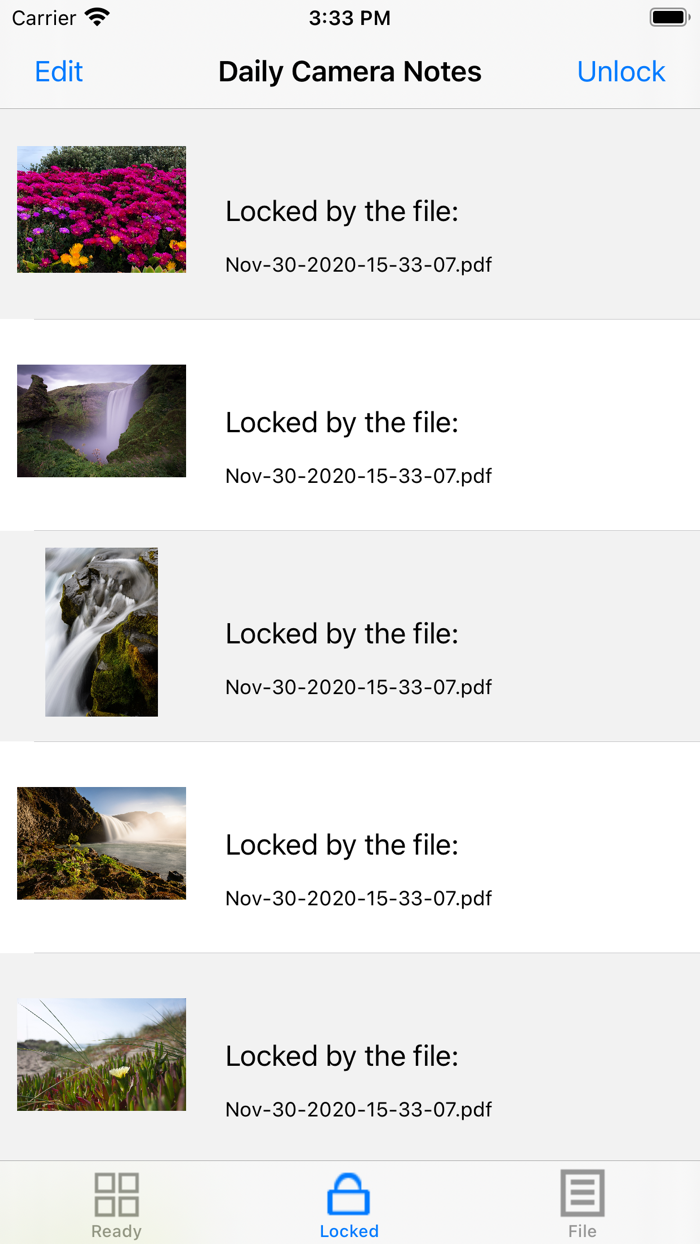Select first row's Locked by the file text

pyautogui.click(x=341, y=211)
